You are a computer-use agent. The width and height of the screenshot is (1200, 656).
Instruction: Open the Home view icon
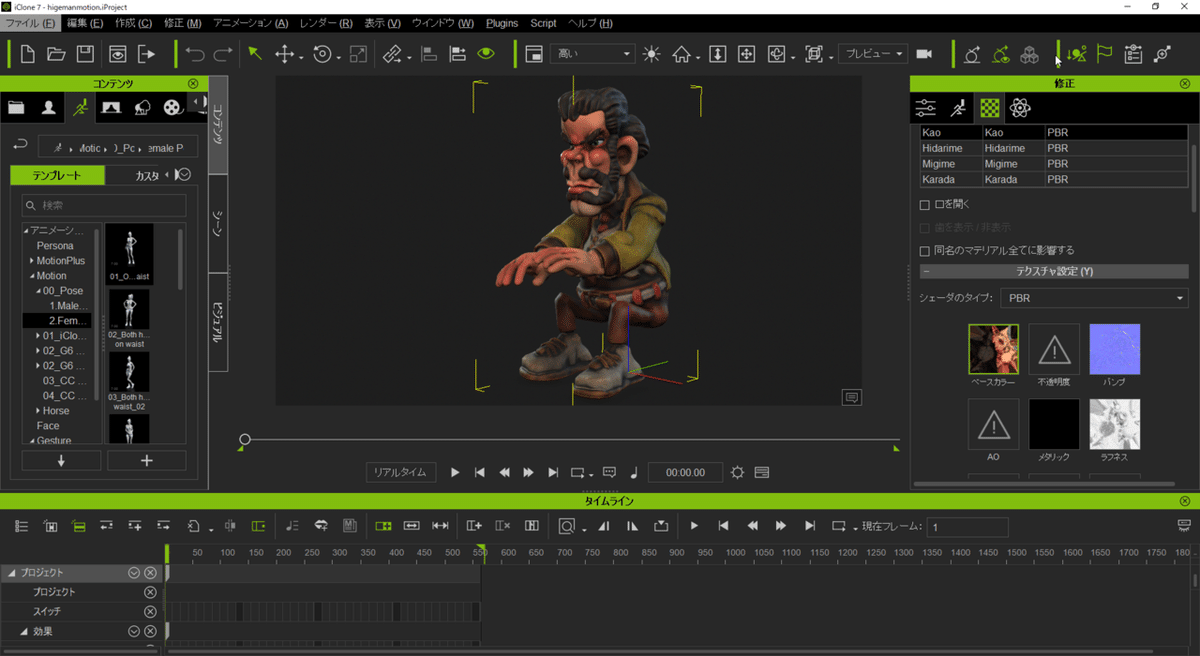pyautogui.click(x=683, y=54)
